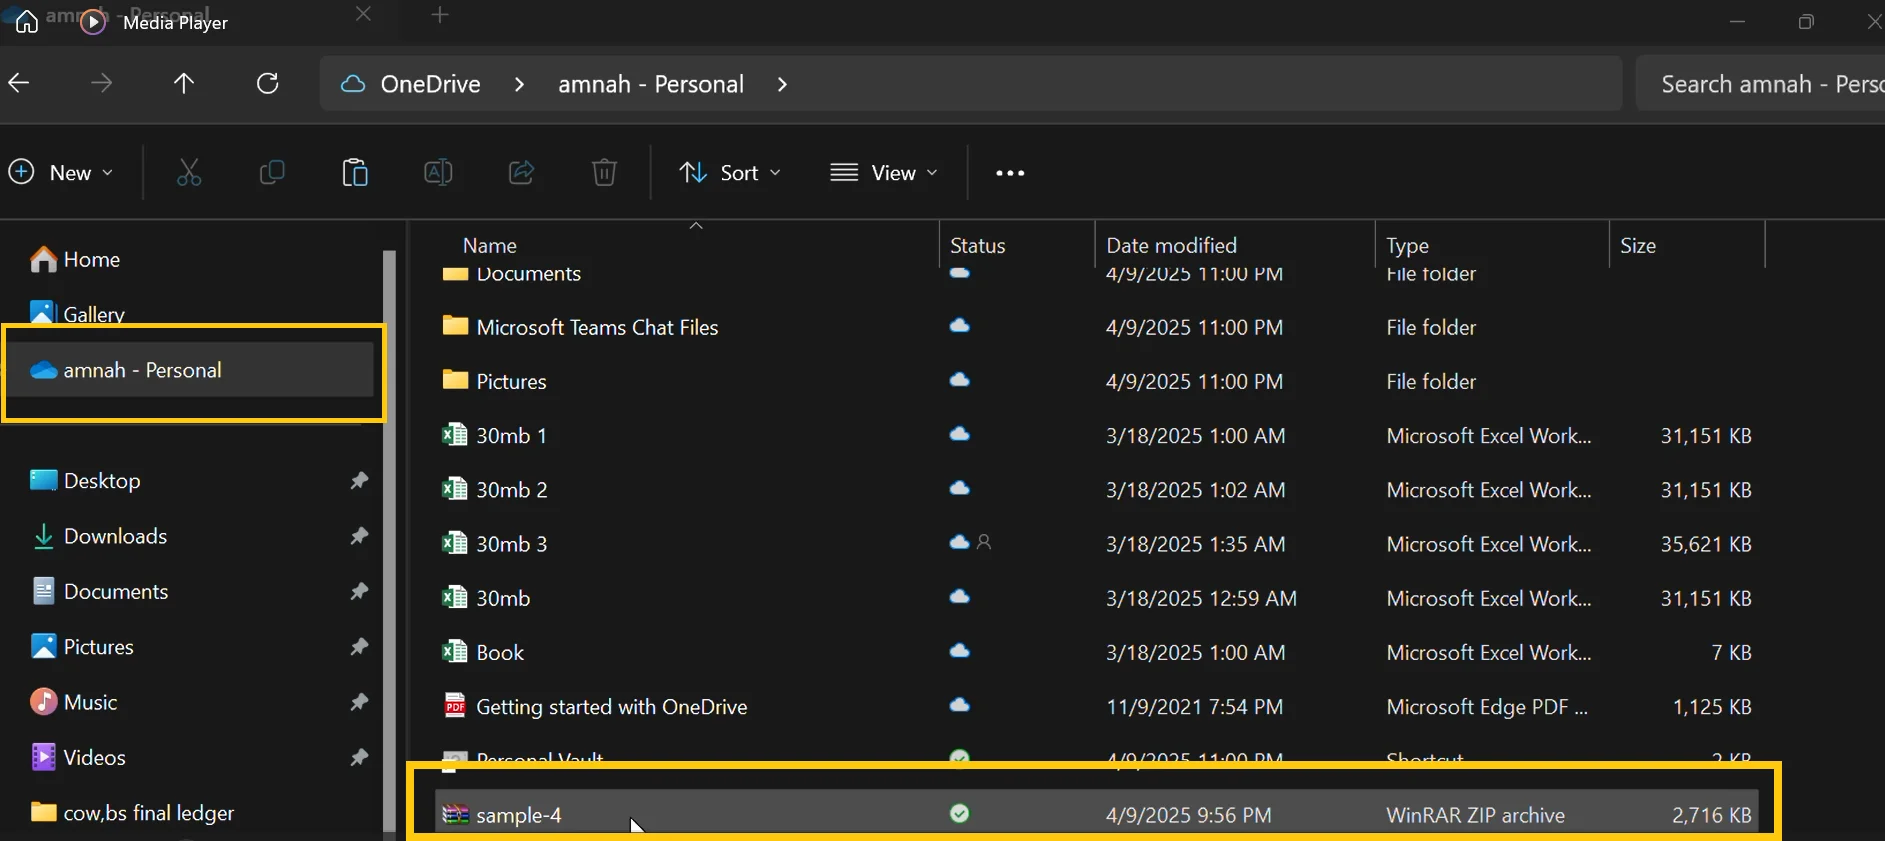The width and height of the screenshot is (1885, 841).
Task: Open Pictures in the navigation pane
Action: [82, 647]
